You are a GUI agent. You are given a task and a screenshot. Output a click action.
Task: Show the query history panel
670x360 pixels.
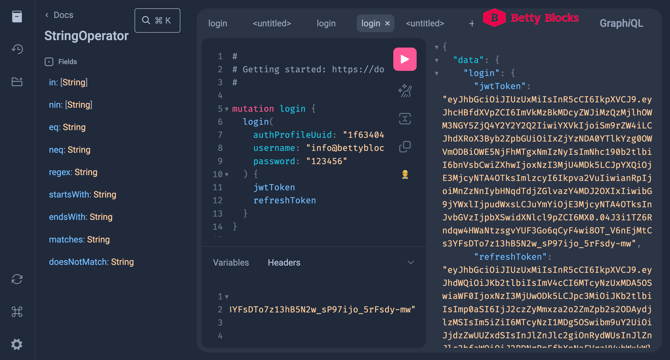click(x=17, y=49)
